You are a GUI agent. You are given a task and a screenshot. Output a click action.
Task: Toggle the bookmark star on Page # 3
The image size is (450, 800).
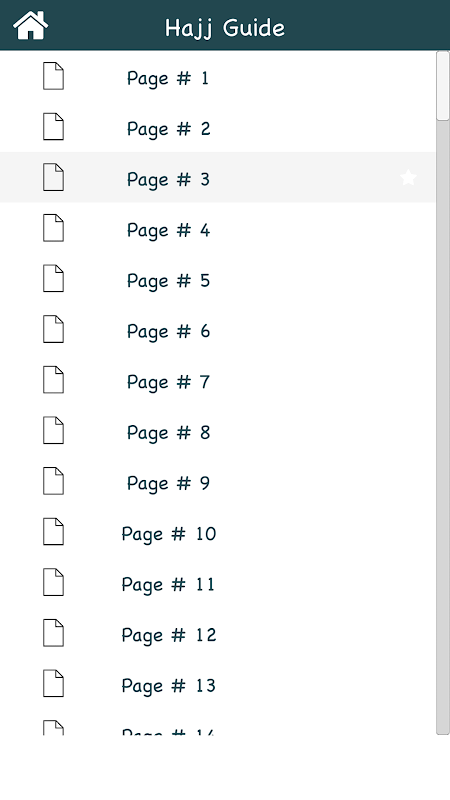(408, 178)
